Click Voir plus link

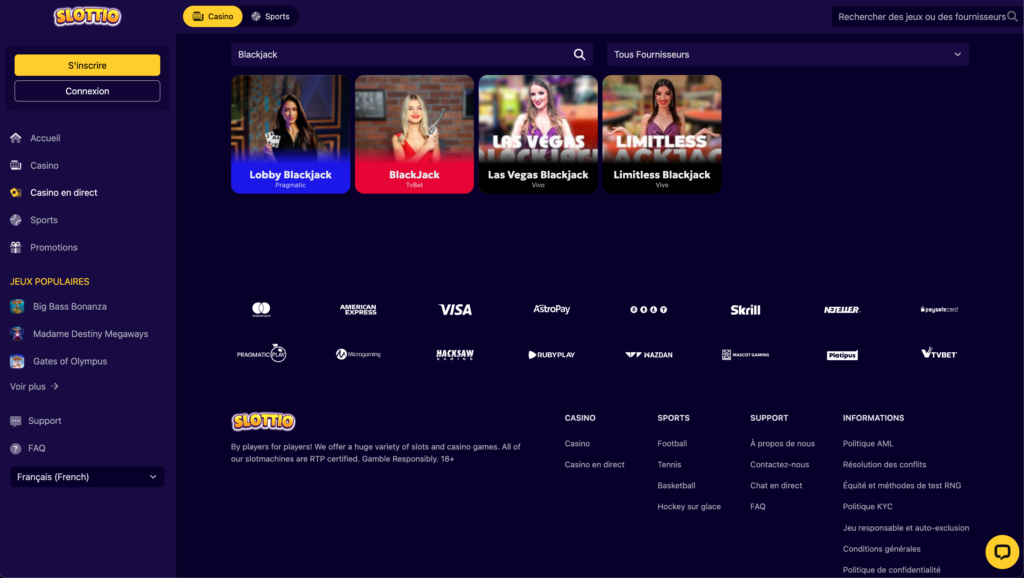click(x=34, y=387)
